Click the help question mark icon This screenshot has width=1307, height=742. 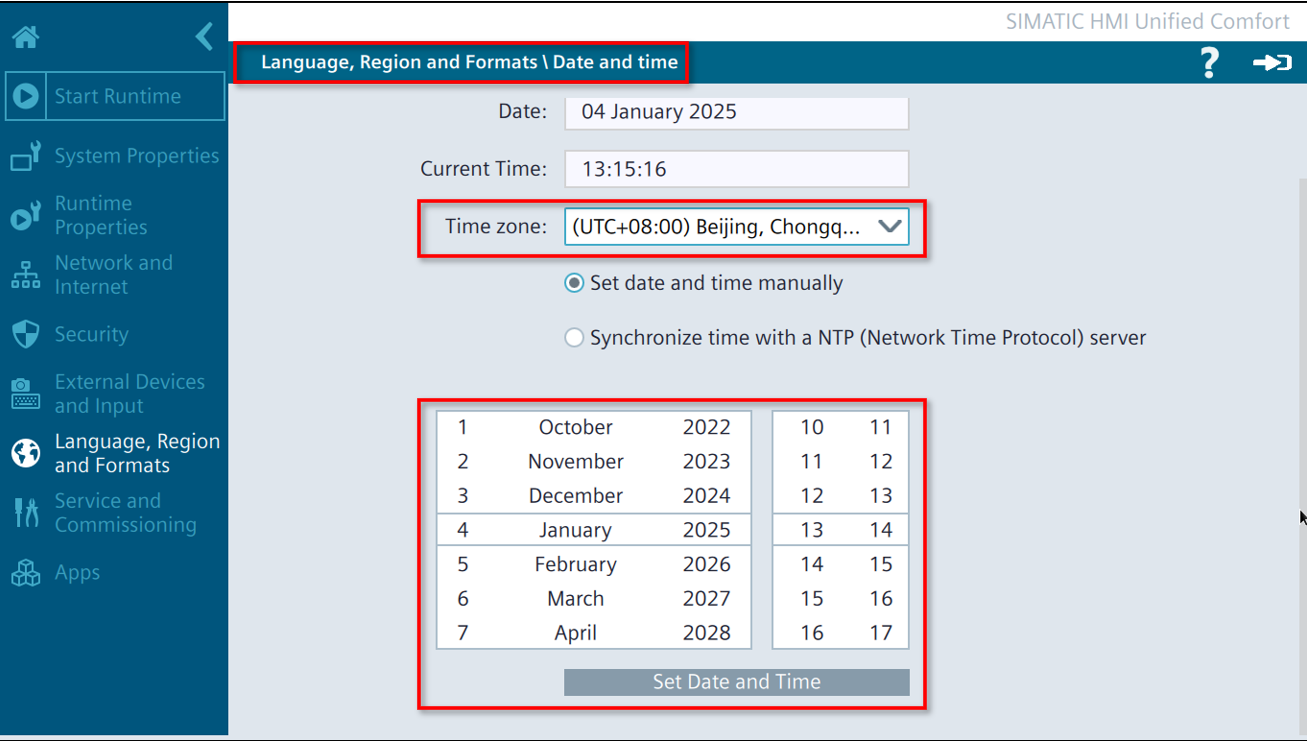1209,63
